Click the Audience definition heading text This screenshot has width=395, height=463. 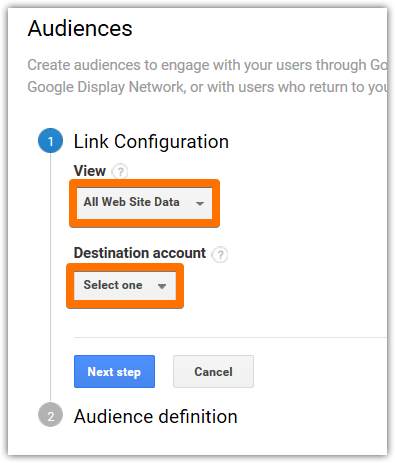tap(156, 417)
